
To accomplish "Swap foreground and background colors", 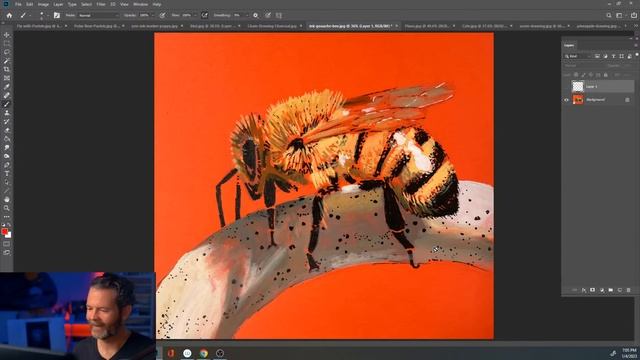I will click(x=9, y=225).
